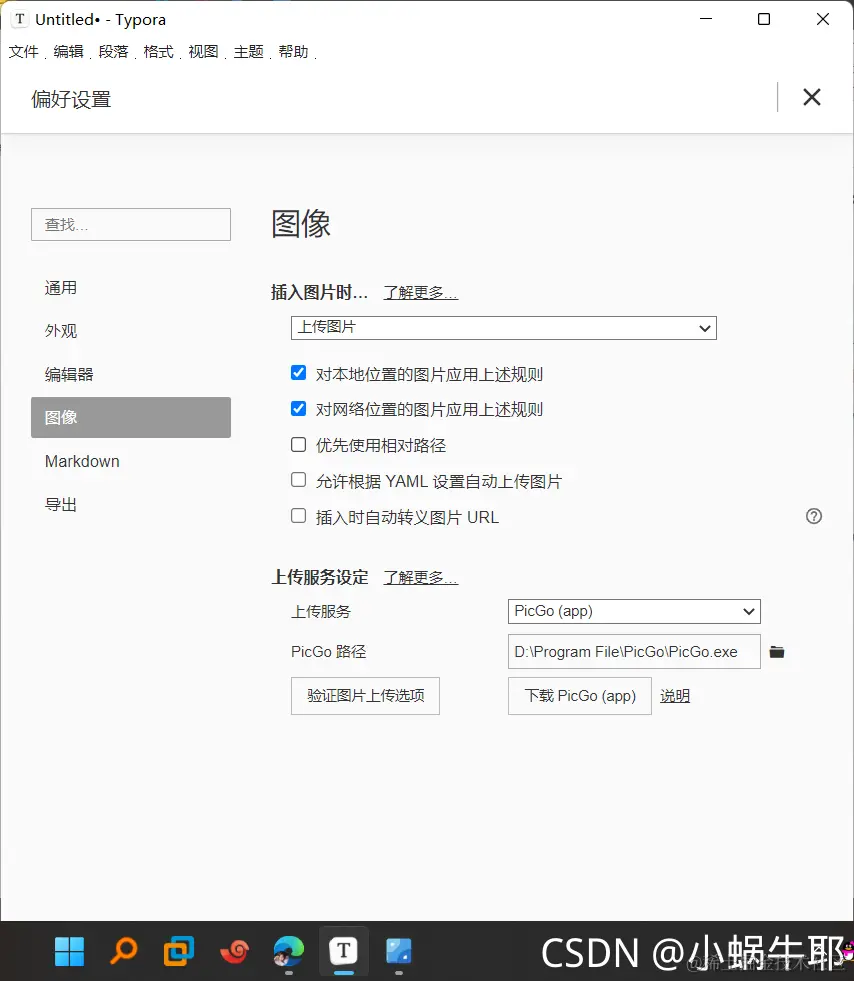Open the 了解更多 link under 插入图片时
Screen dimensions: 854x981
[420, 292]
